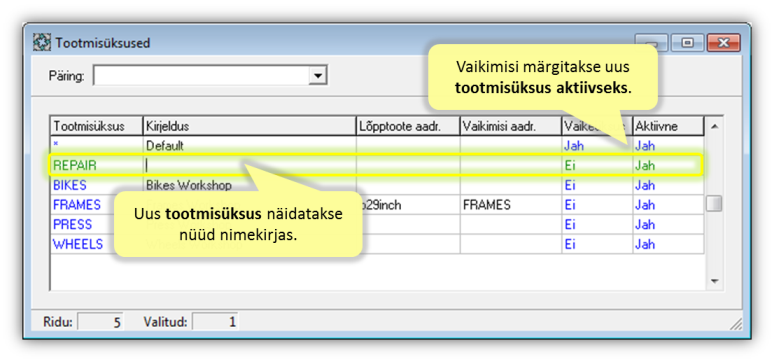The image size is (774, 362).
Task: Select FRAMES in the Tootmisüksus column
Action: (97, 205)
